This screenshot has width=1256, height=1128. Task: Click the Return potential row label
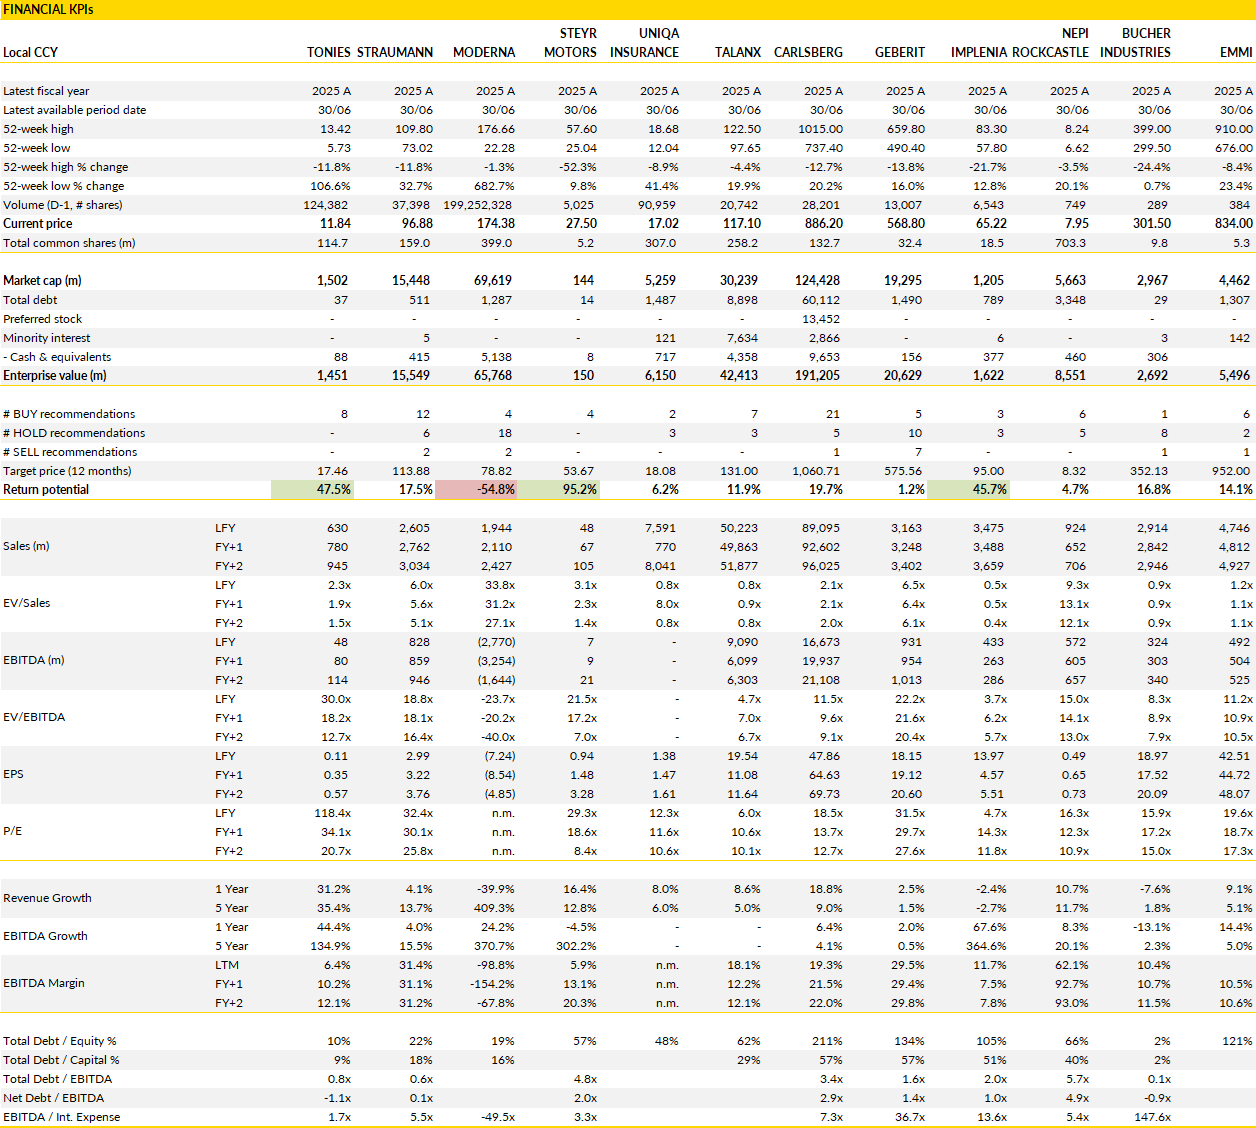(x=46, y=490)
